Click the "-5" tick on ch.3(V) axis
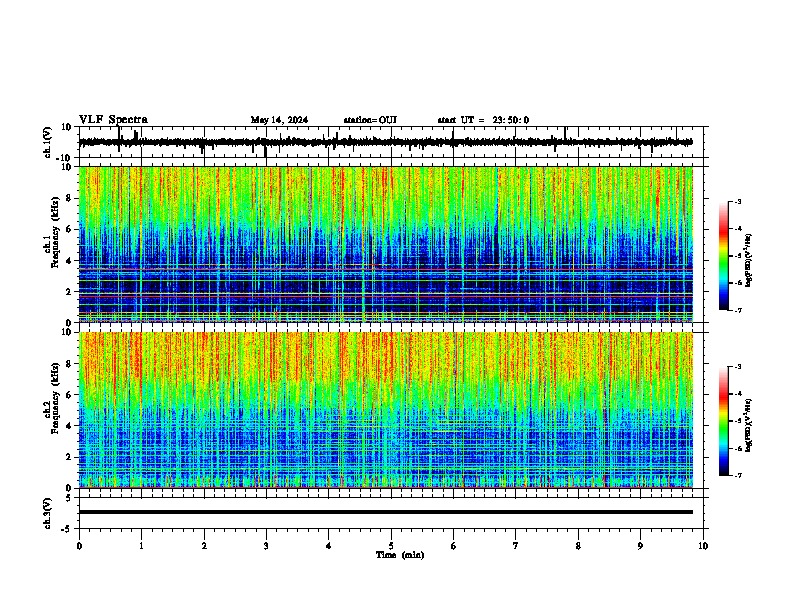The height and width of the screenshot is (612, 792). [67, 529]
